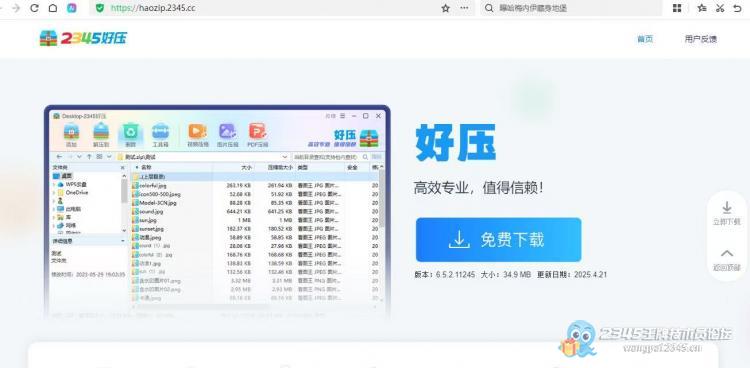Expand the 此电脑 tree node in the preview
Image resolution: width=750 pixels, height=368 pixels.
coord(54,209)
